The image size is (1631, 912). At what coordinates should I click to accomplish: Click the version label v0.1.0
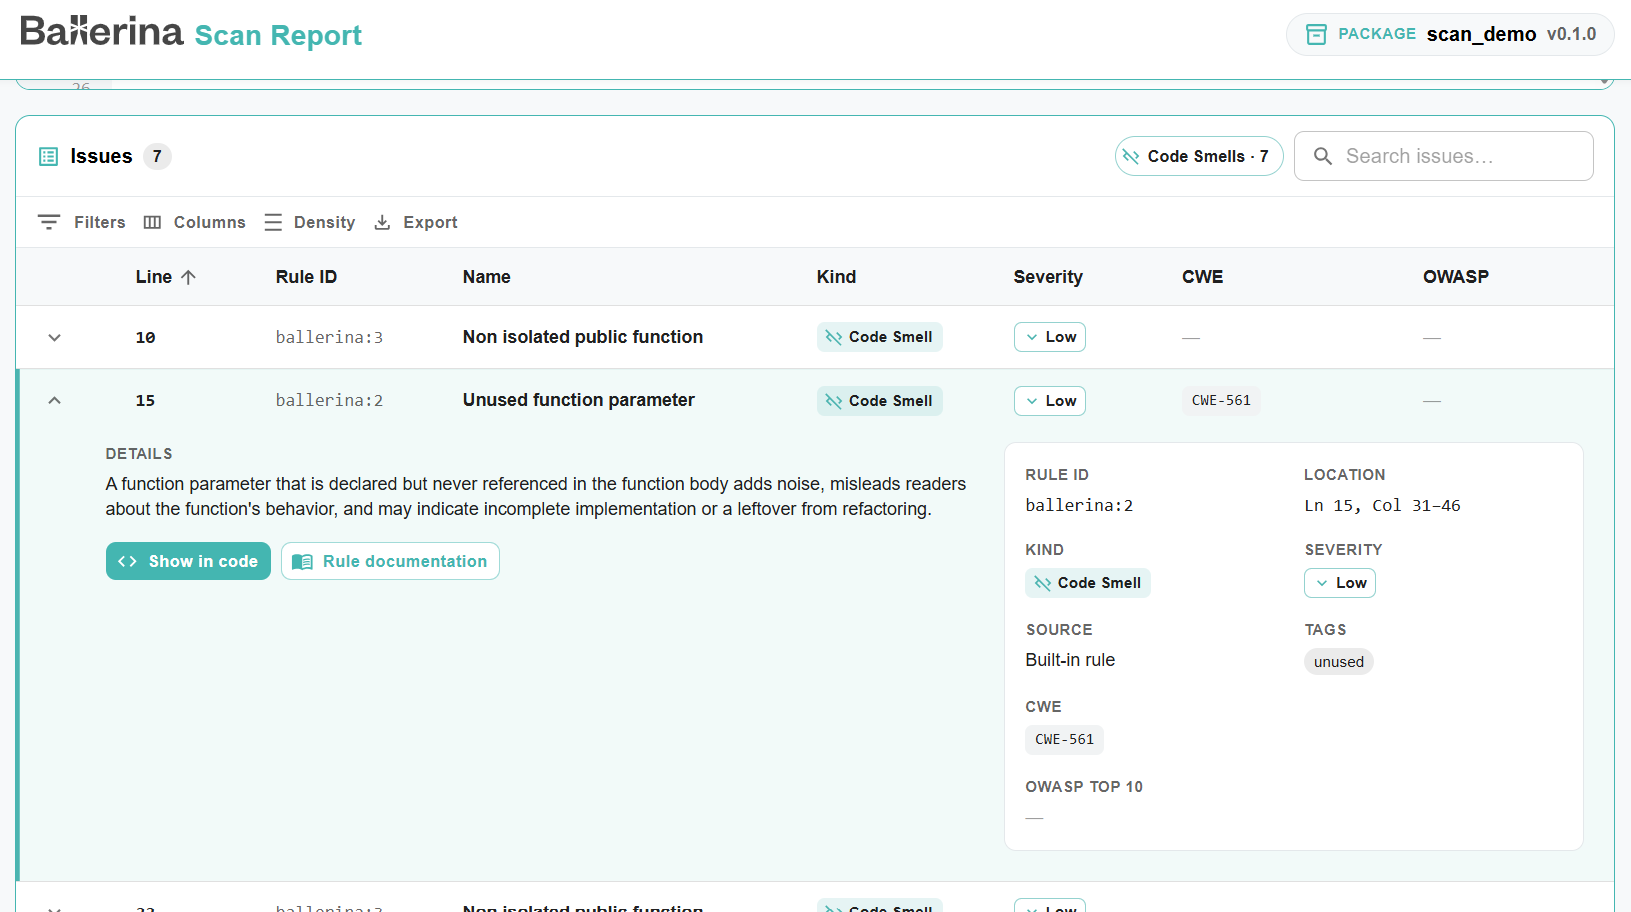click(x=1571, y=34)
